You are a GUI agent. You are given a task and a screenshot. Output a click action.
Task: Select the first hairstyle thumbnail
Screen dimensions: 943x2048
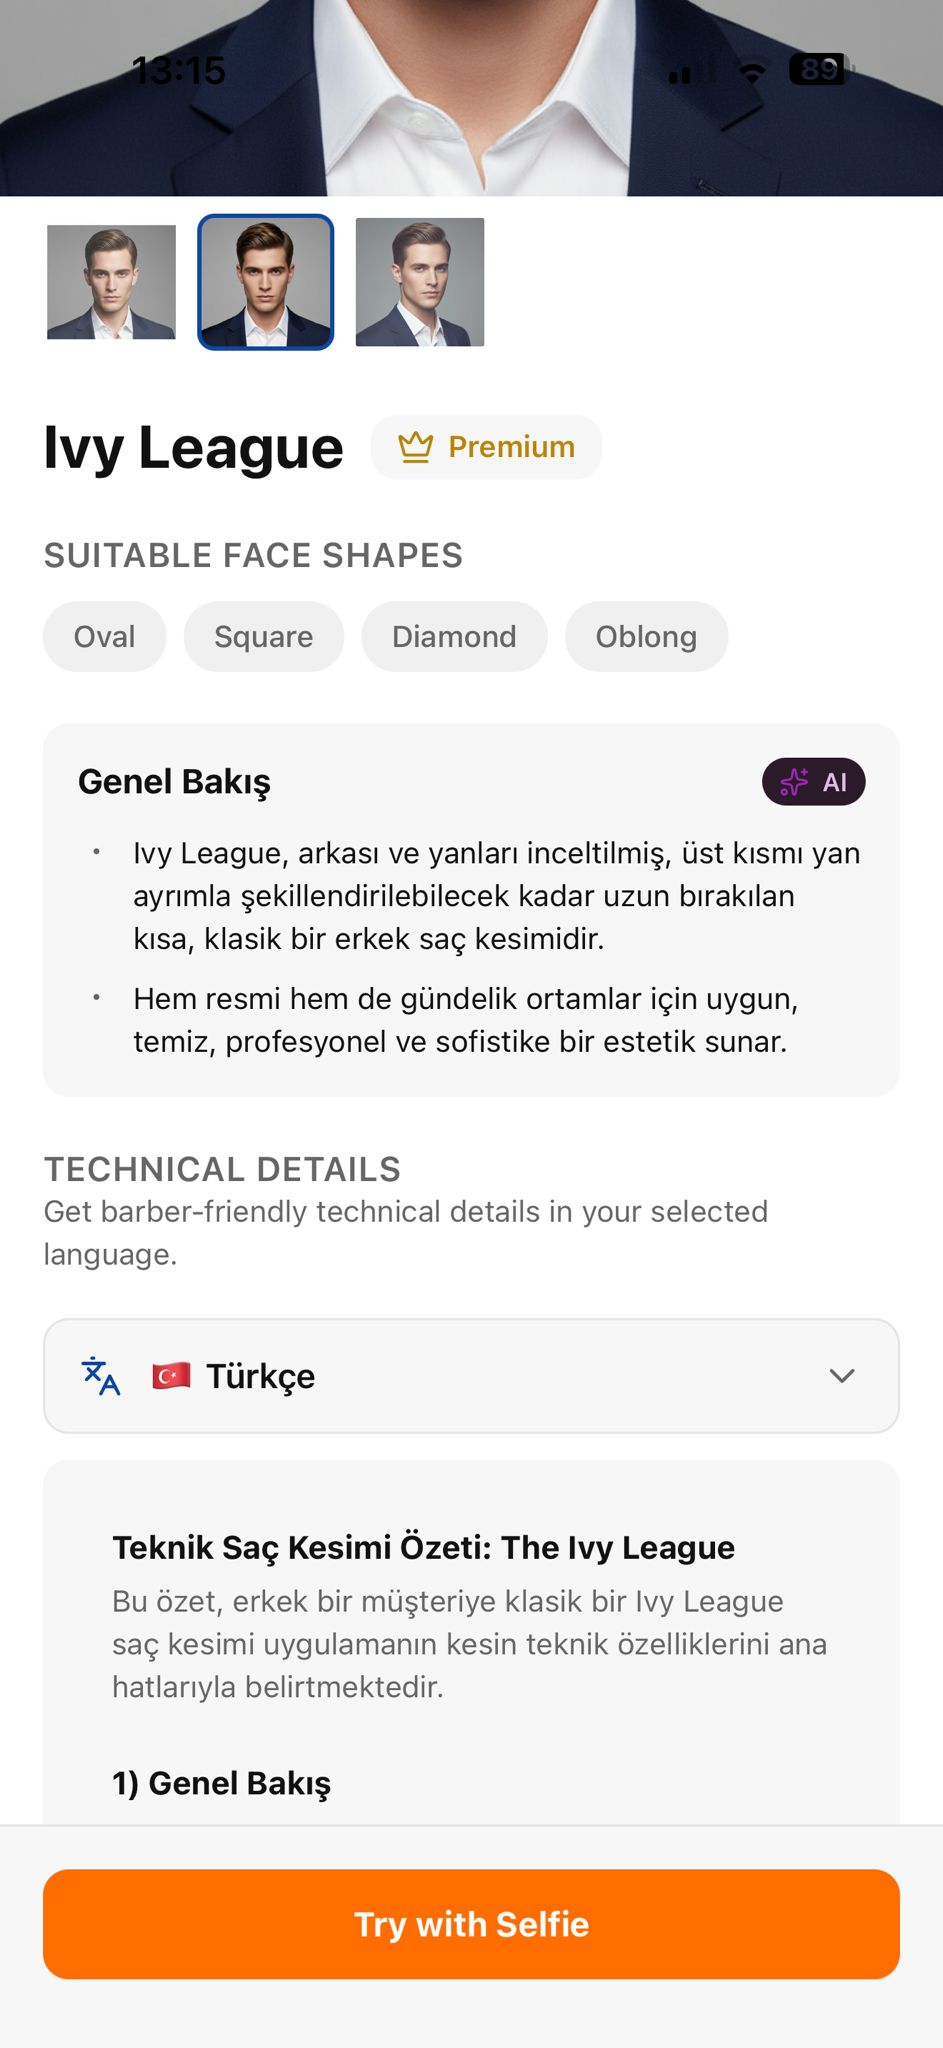point(111,282)
